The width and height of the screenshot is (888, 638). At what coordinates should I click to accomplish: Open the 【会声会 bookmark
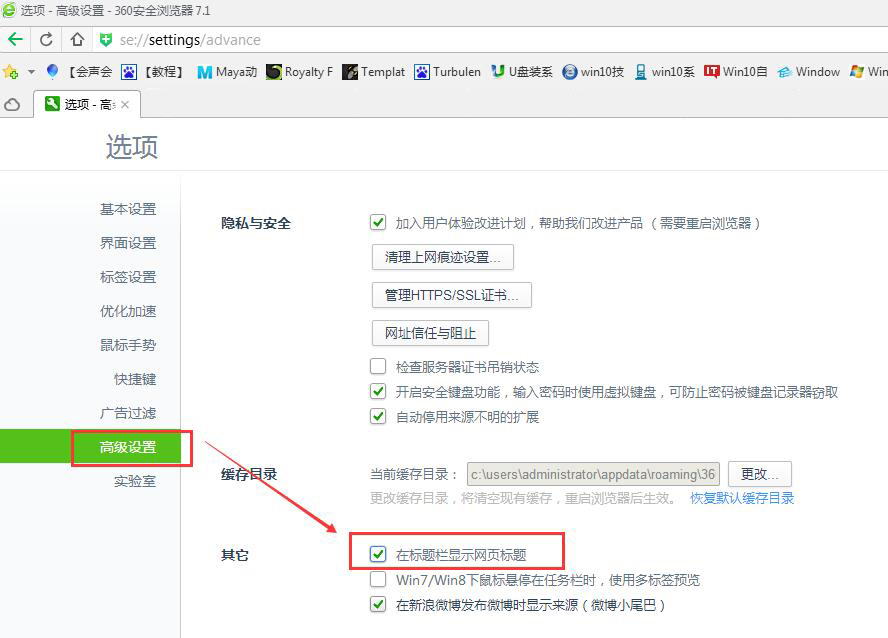coord(90,72)
